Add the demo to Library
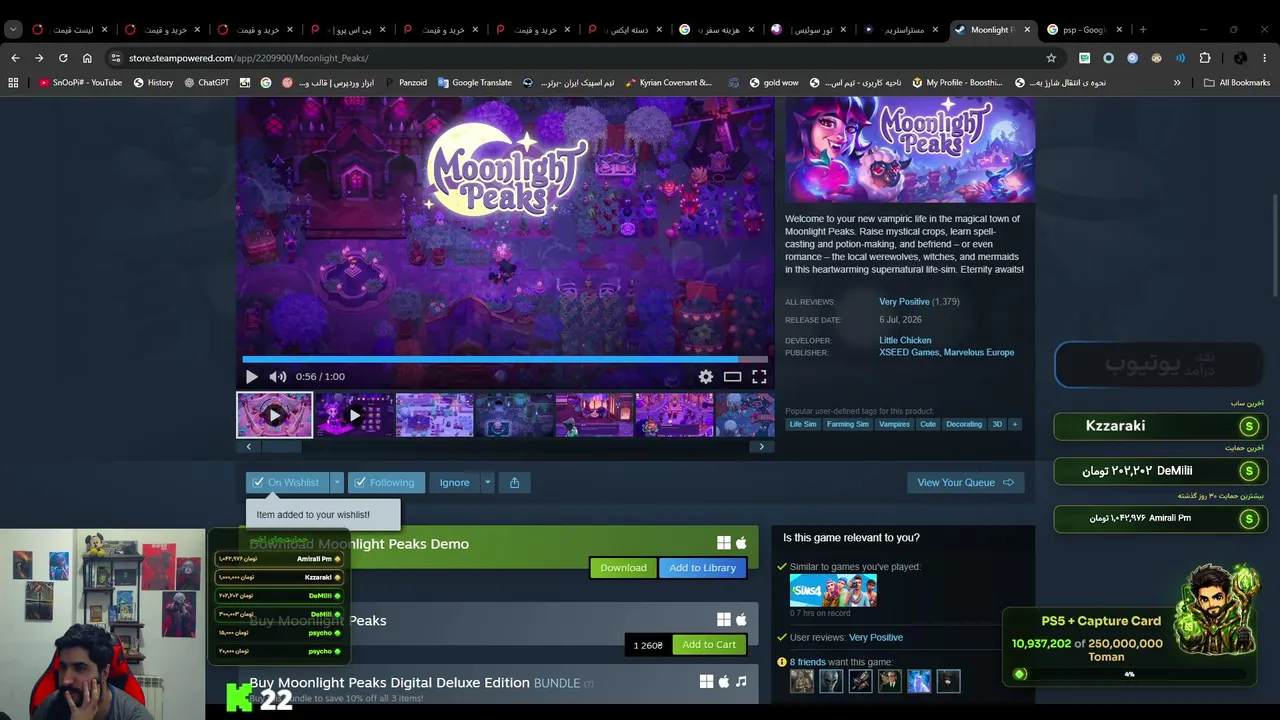The width and height of the screenshot is (1280, 720). 702,568
